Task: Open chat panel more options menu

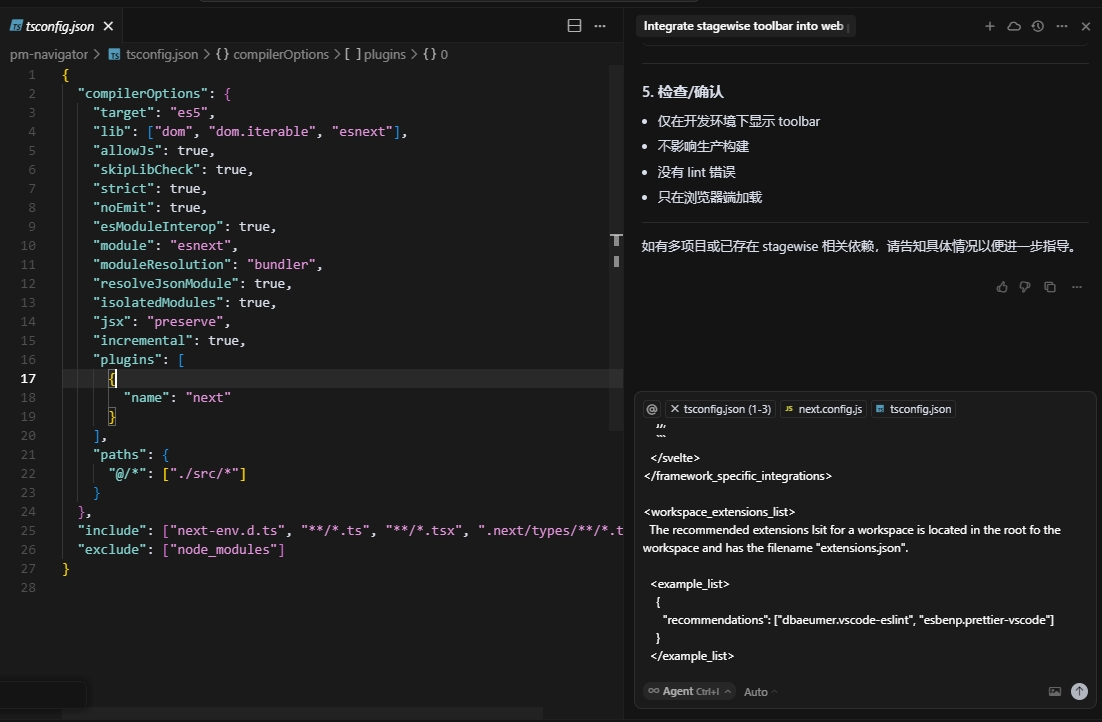Action: [x=1061, y=26]
